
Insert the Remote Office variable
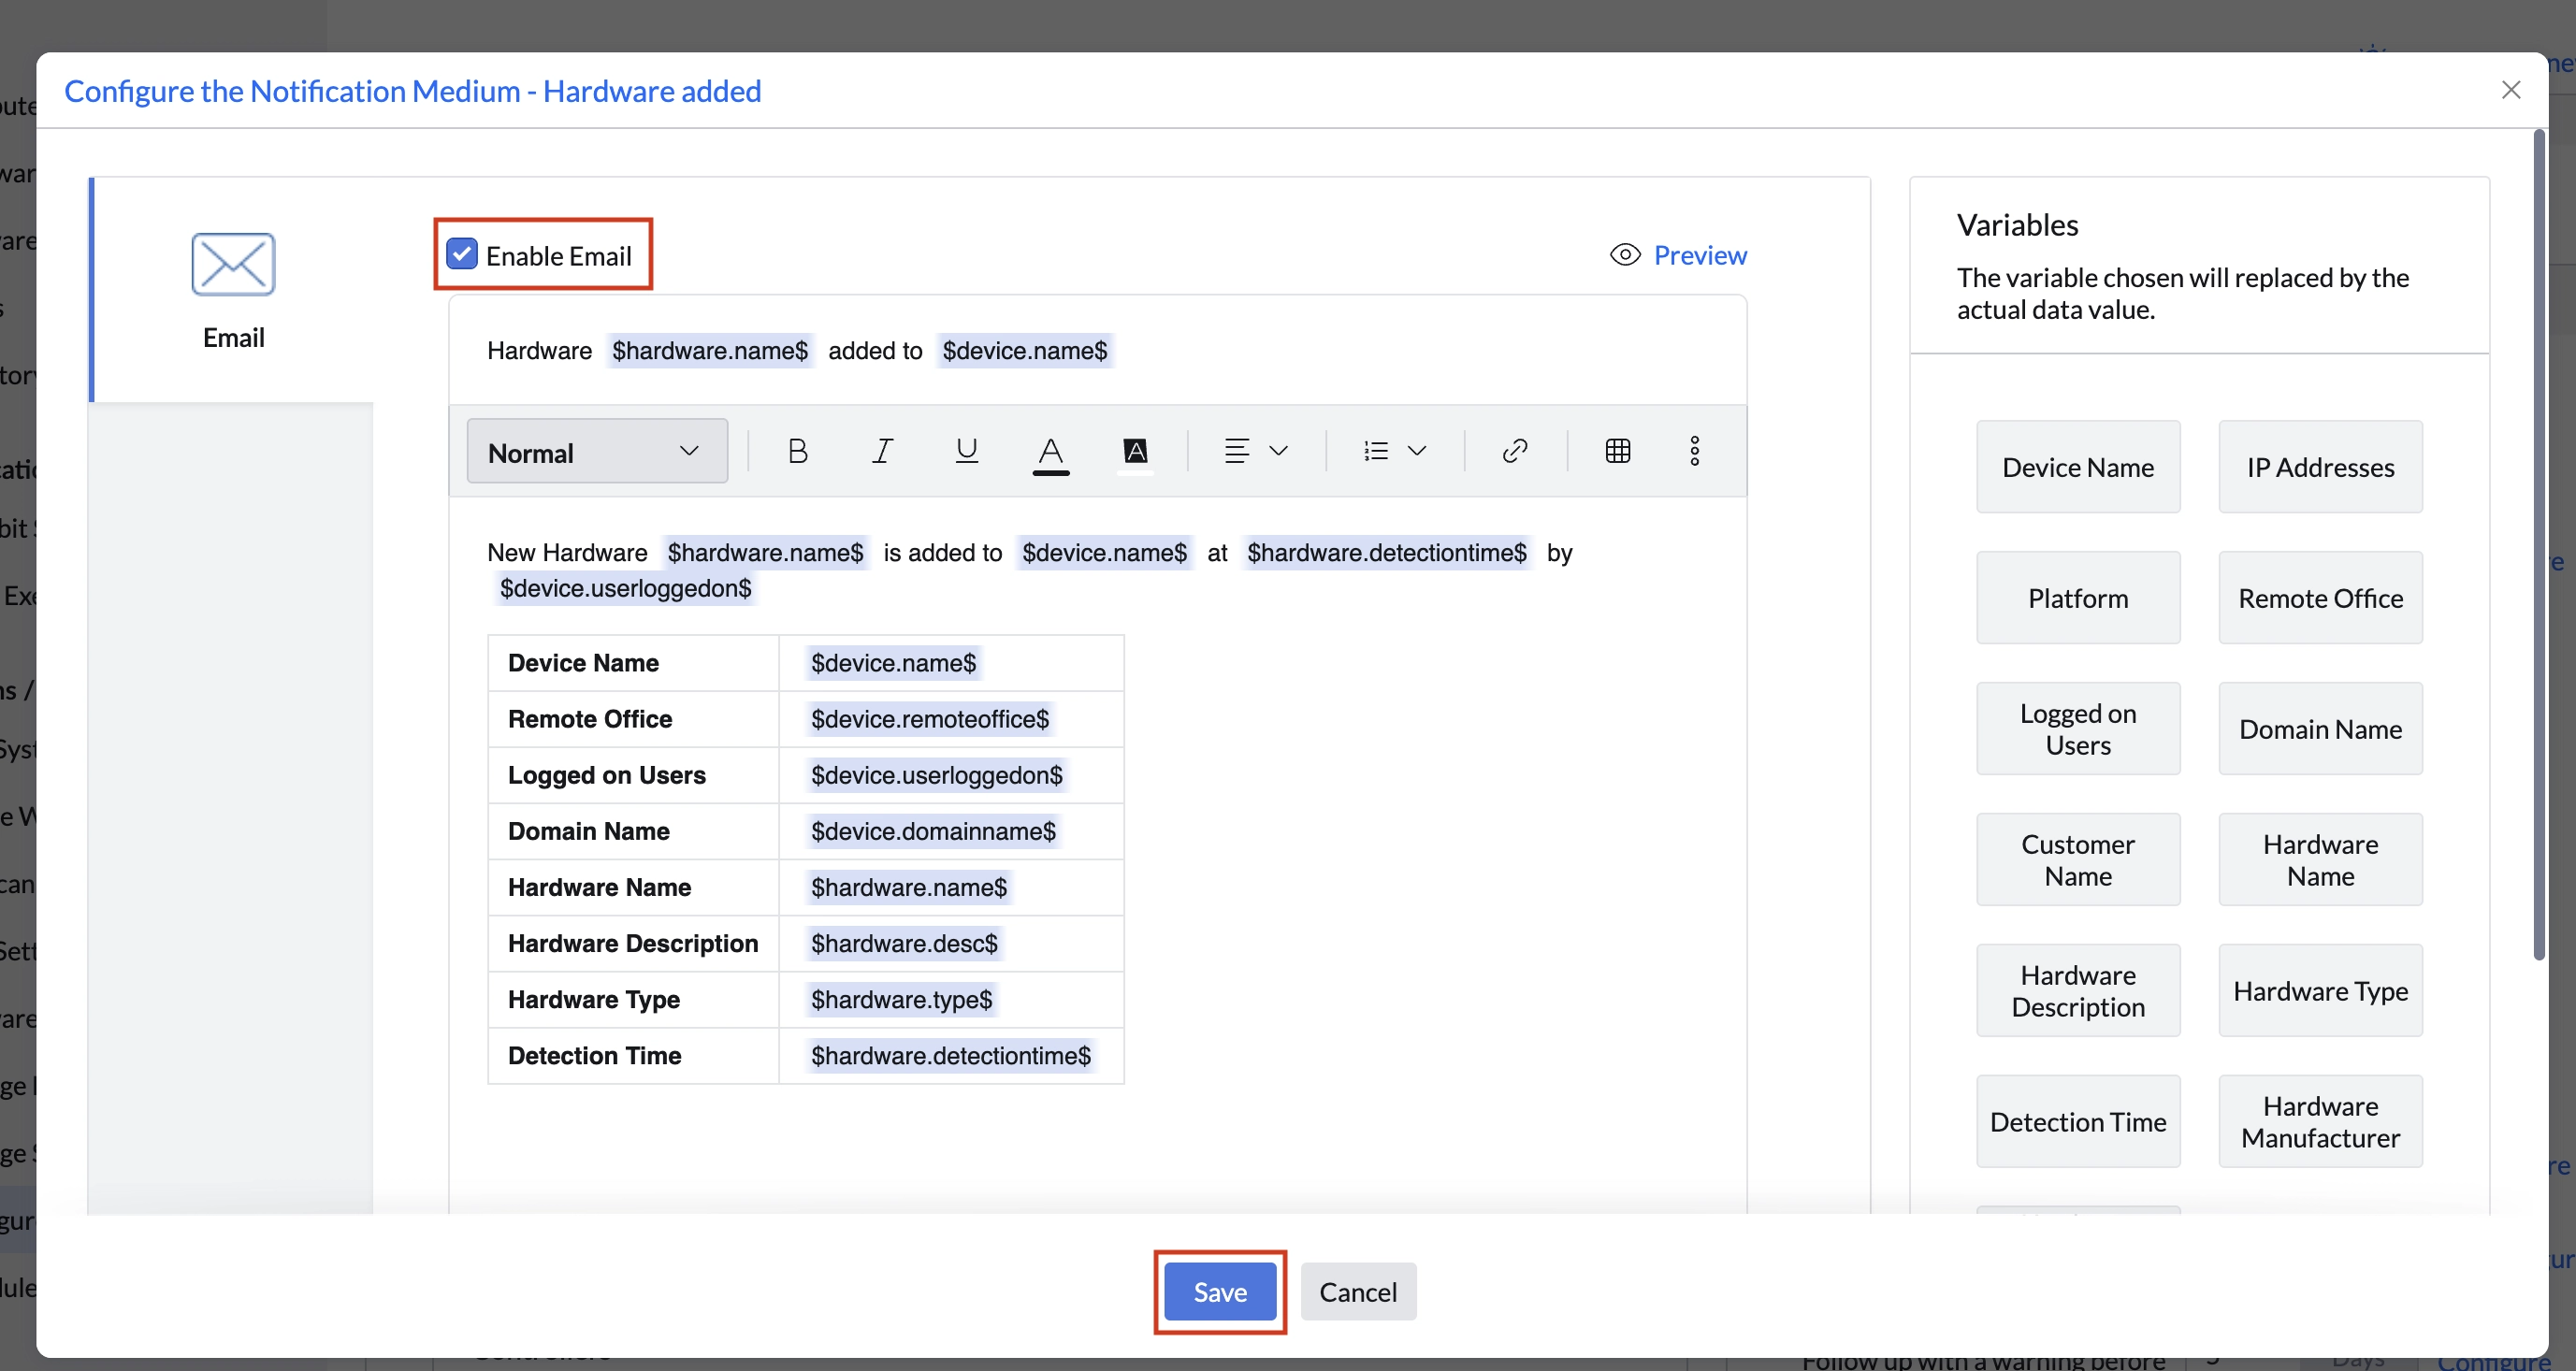[2320, 598]
